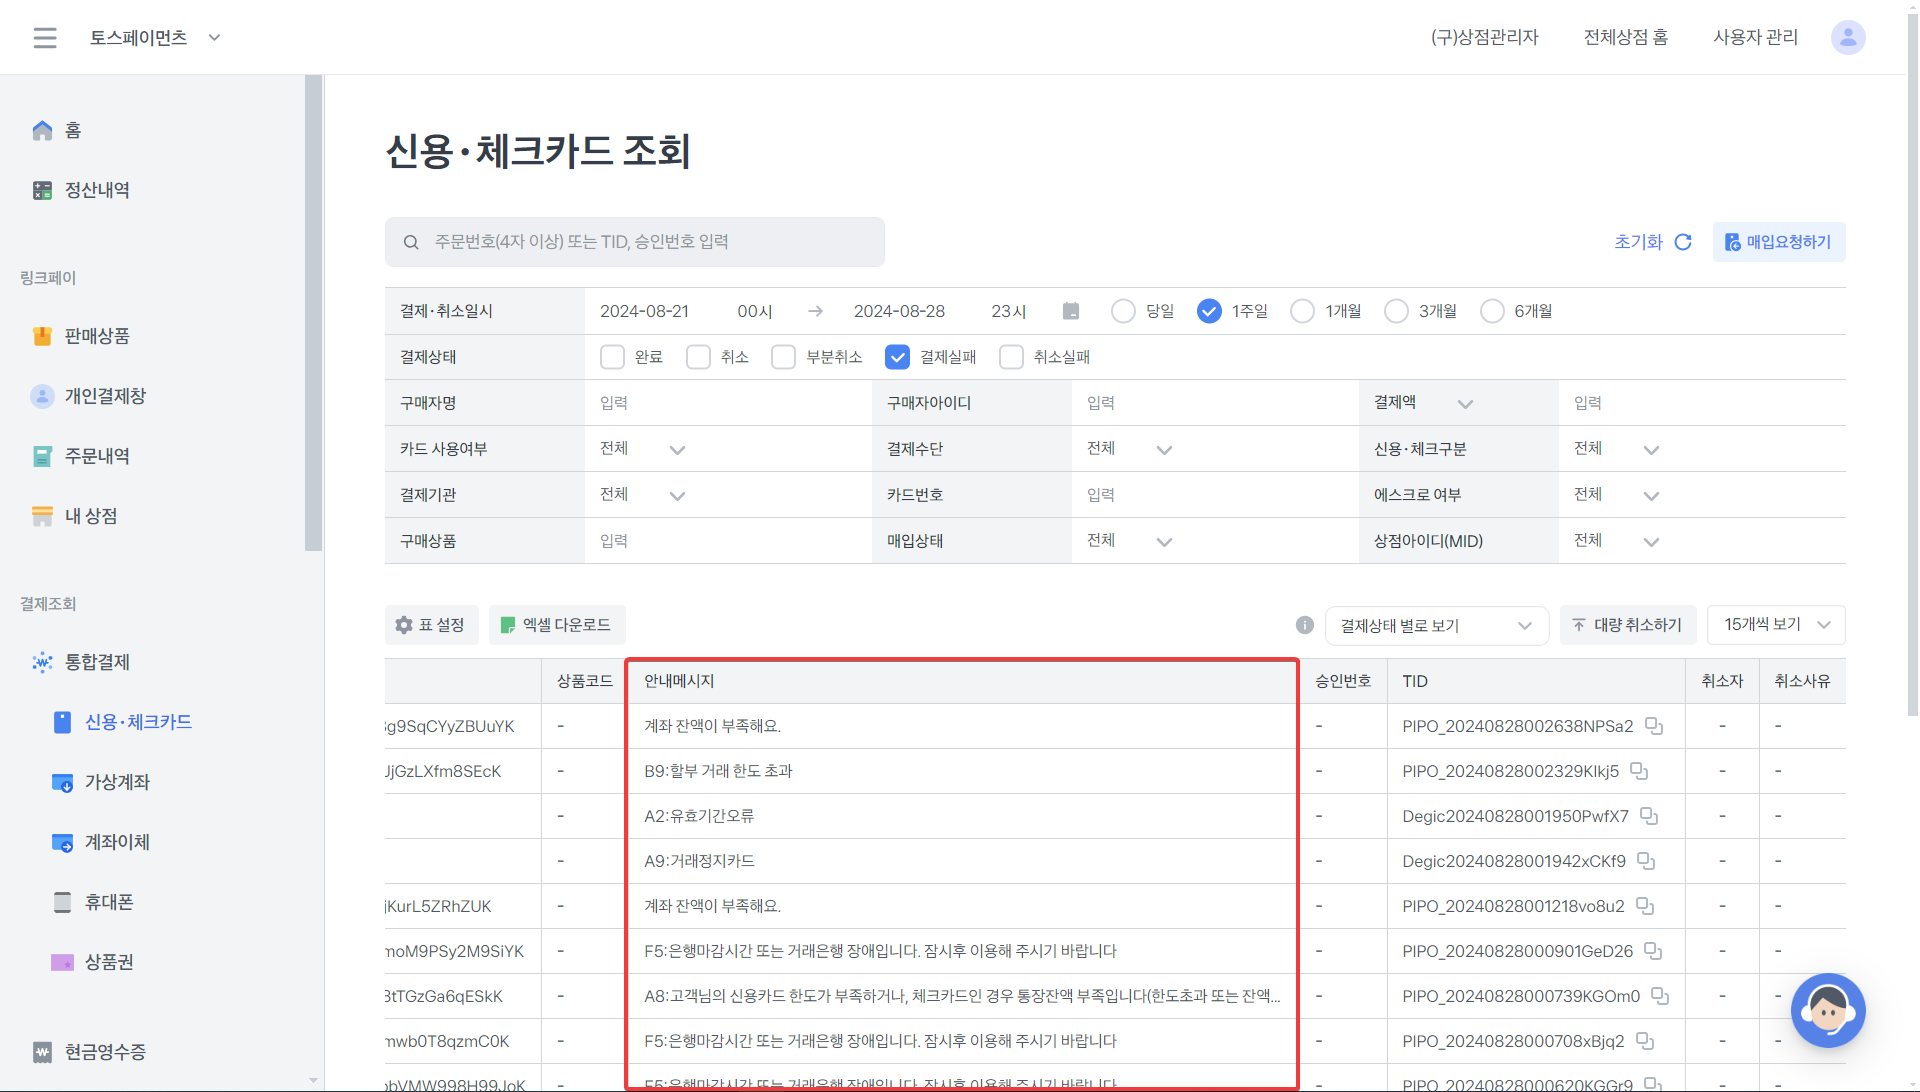Viewport: 1920px width, 1092px height.
Task: Uncheck the 결제실패 checkbox
Action: (x=897, y=357)
